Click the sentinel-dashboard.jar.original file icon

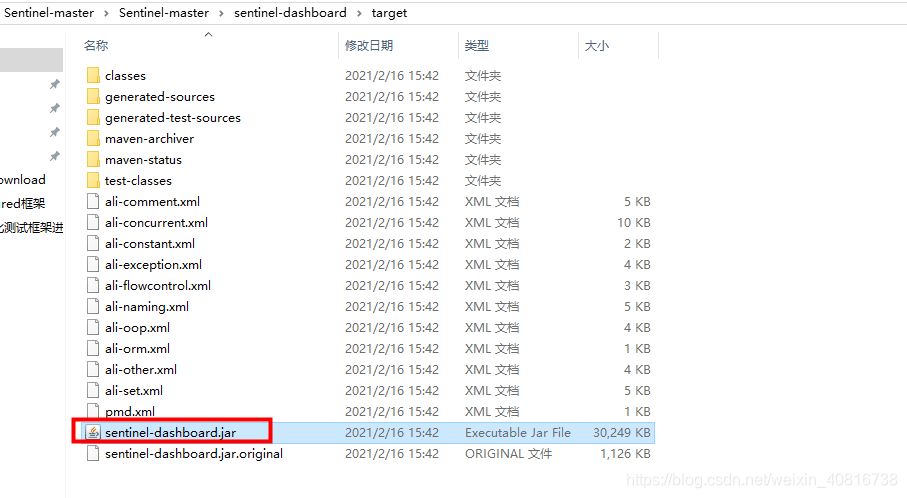[x=93, y=453]
